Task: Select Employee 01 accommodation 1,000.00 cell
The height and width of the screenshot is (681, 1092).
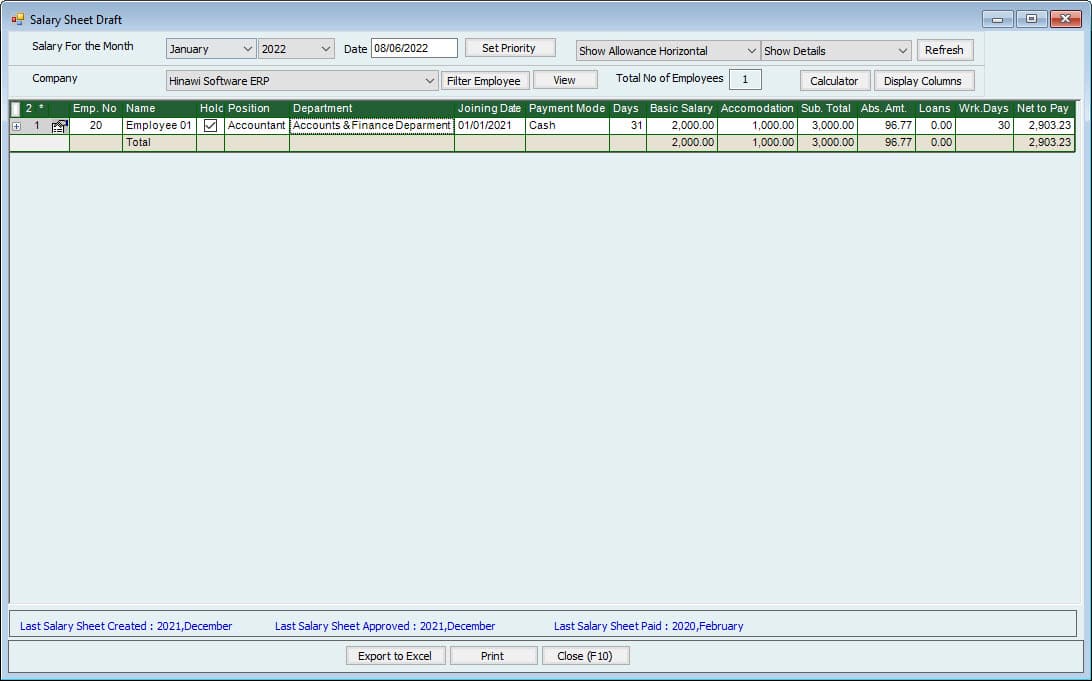Action: [757, 126]
